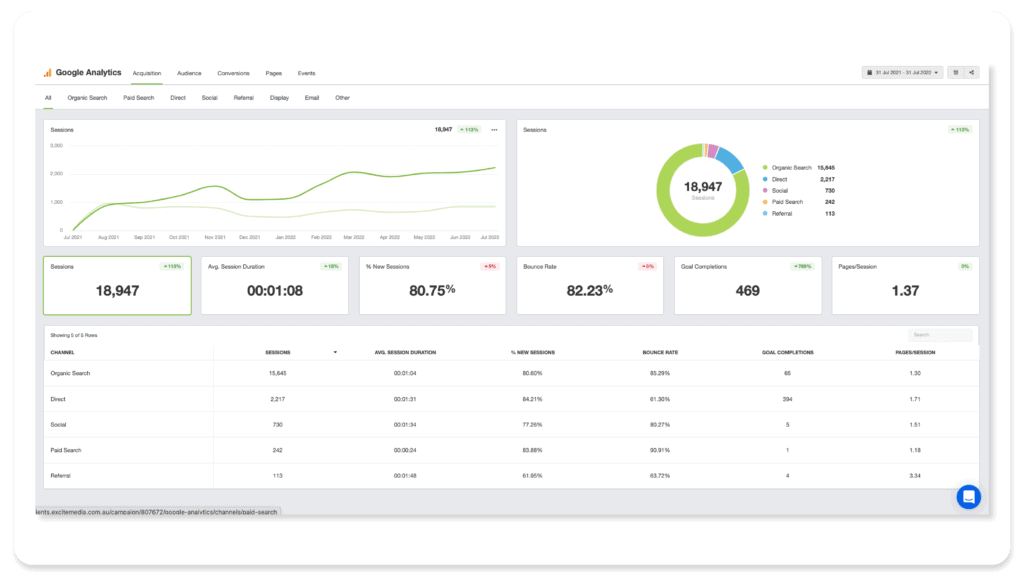Select the Avg. Session Duration card
Viewport: 1024px width, 576px height.
(274, 285)
